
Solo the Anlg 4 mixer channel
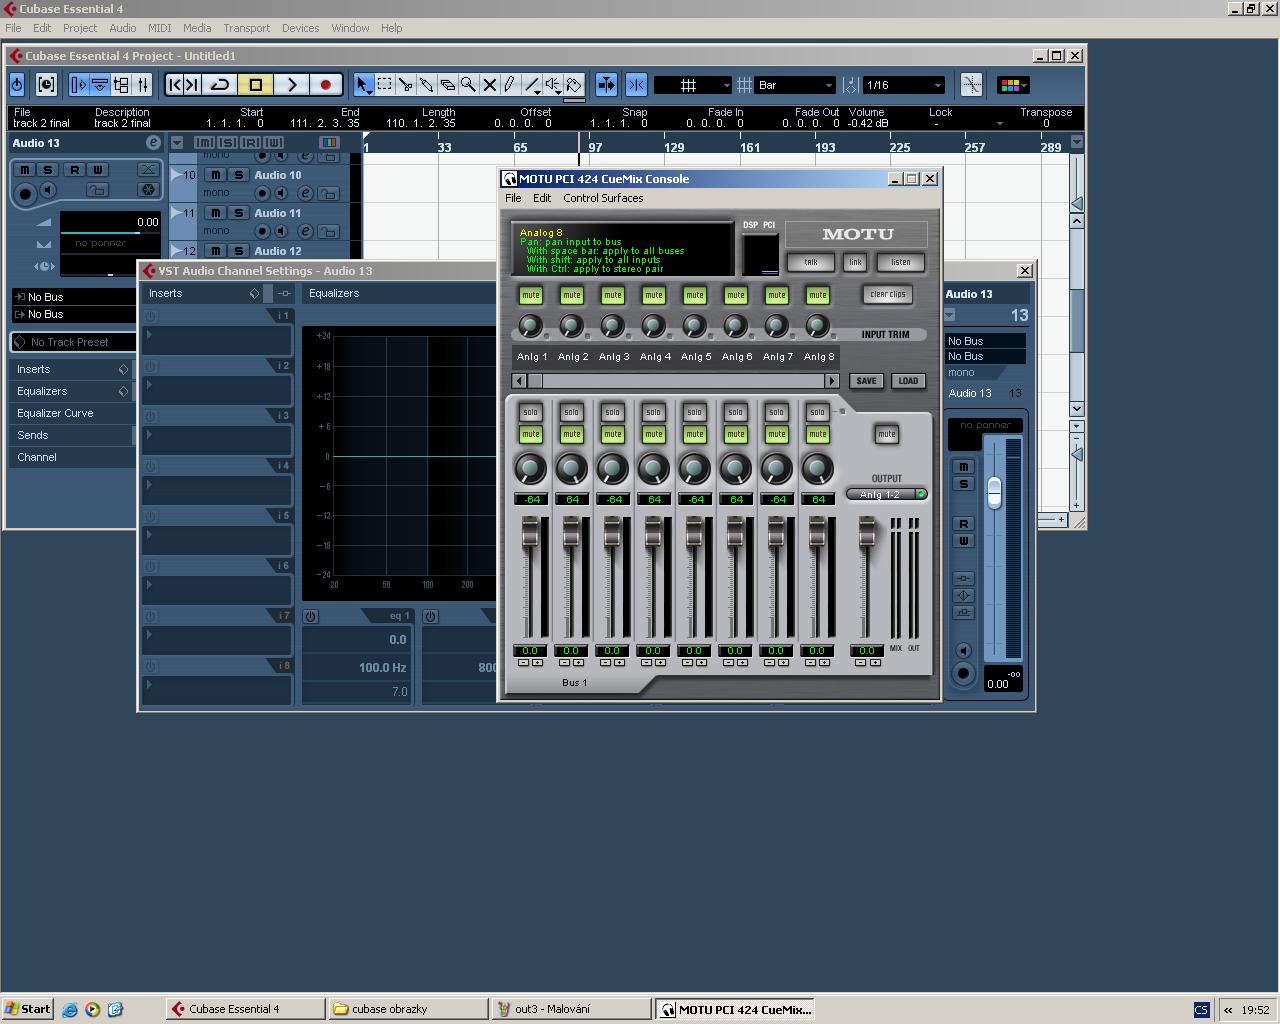pos(653,412)
